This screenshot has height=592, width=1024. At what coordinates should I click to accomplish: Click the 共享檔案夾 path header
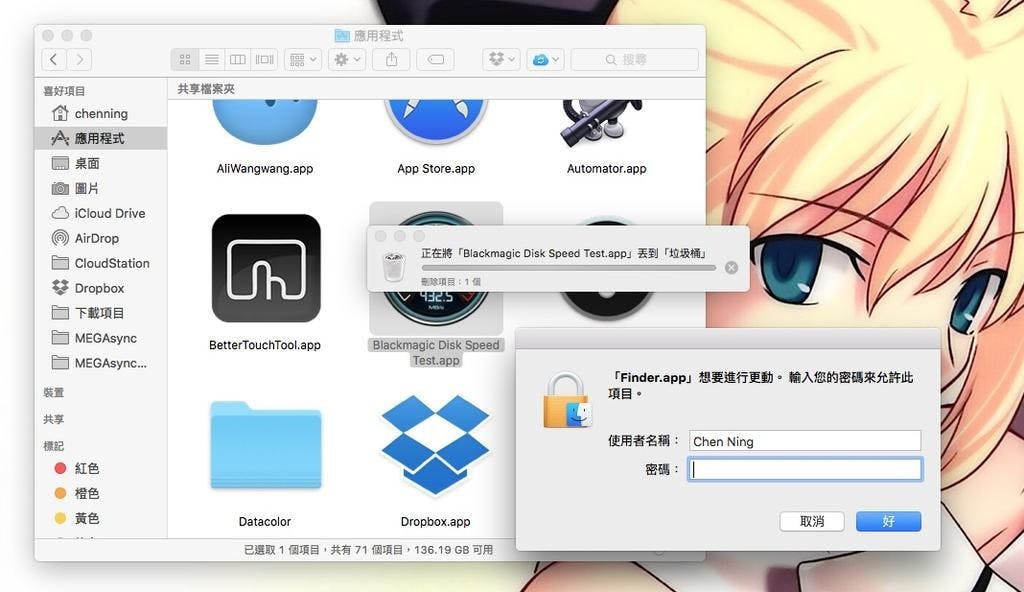pyautogui.click(x=206, y=89)
